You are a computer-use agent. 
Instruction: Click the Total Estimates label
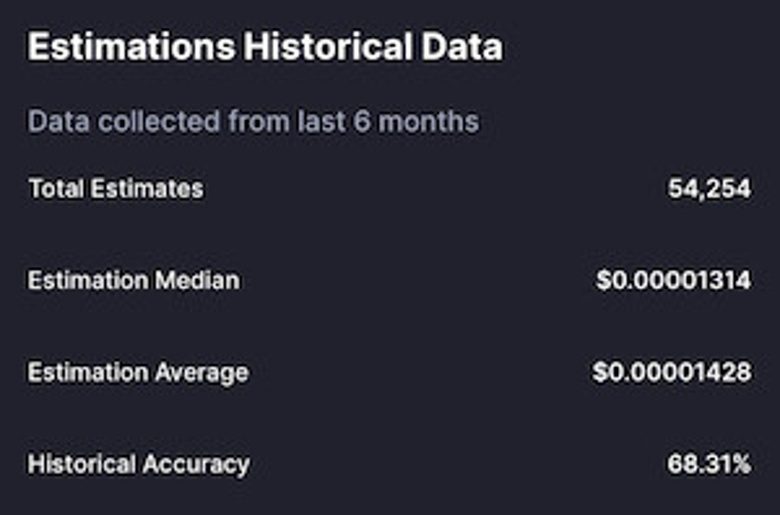tap(116, 188)
